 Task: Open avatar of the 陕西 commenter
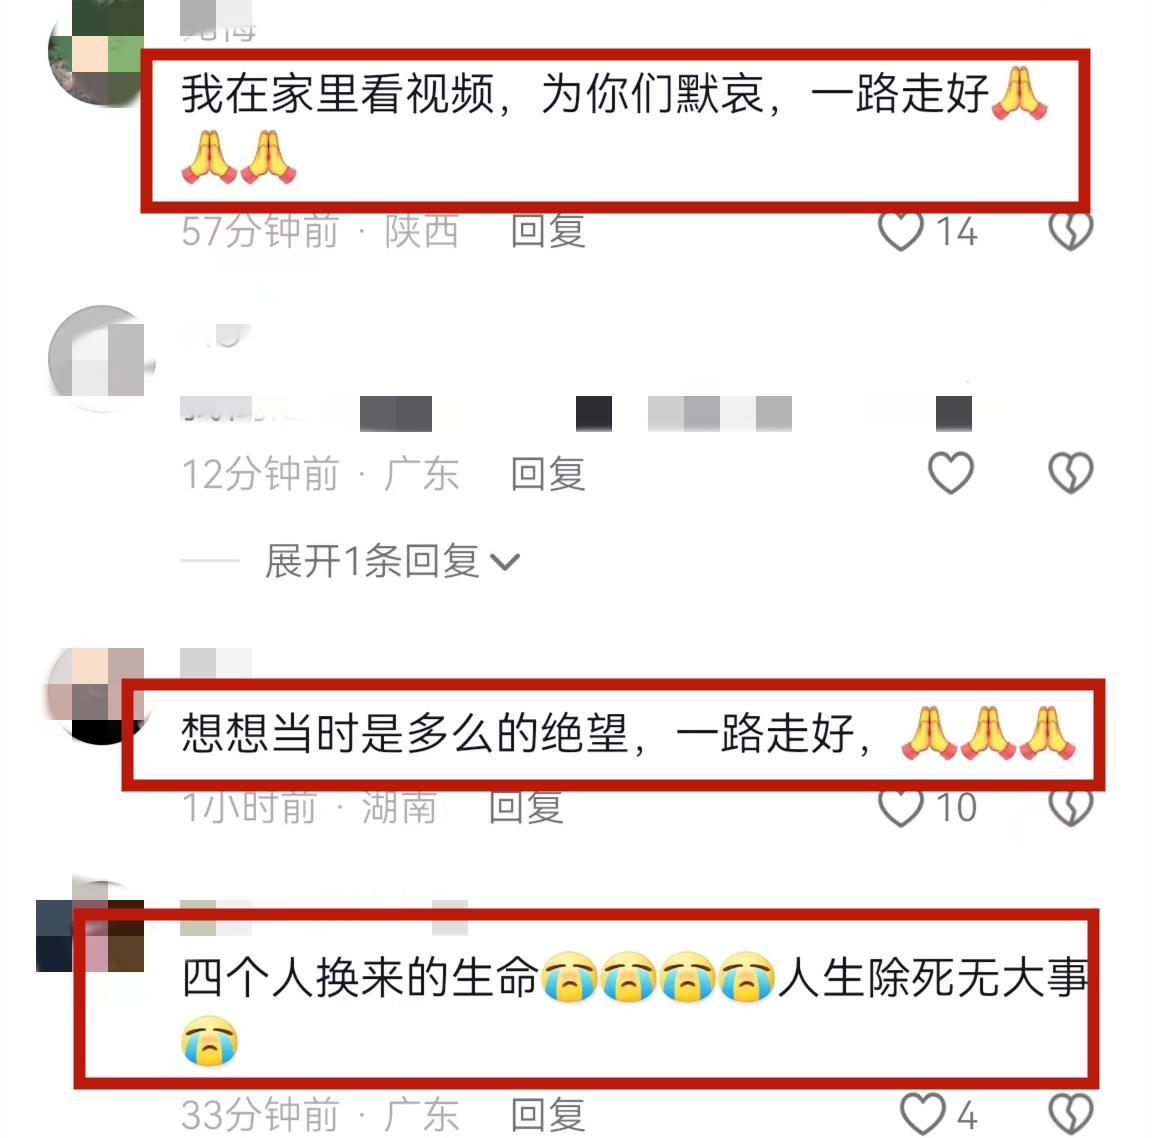tap(96, 53)
